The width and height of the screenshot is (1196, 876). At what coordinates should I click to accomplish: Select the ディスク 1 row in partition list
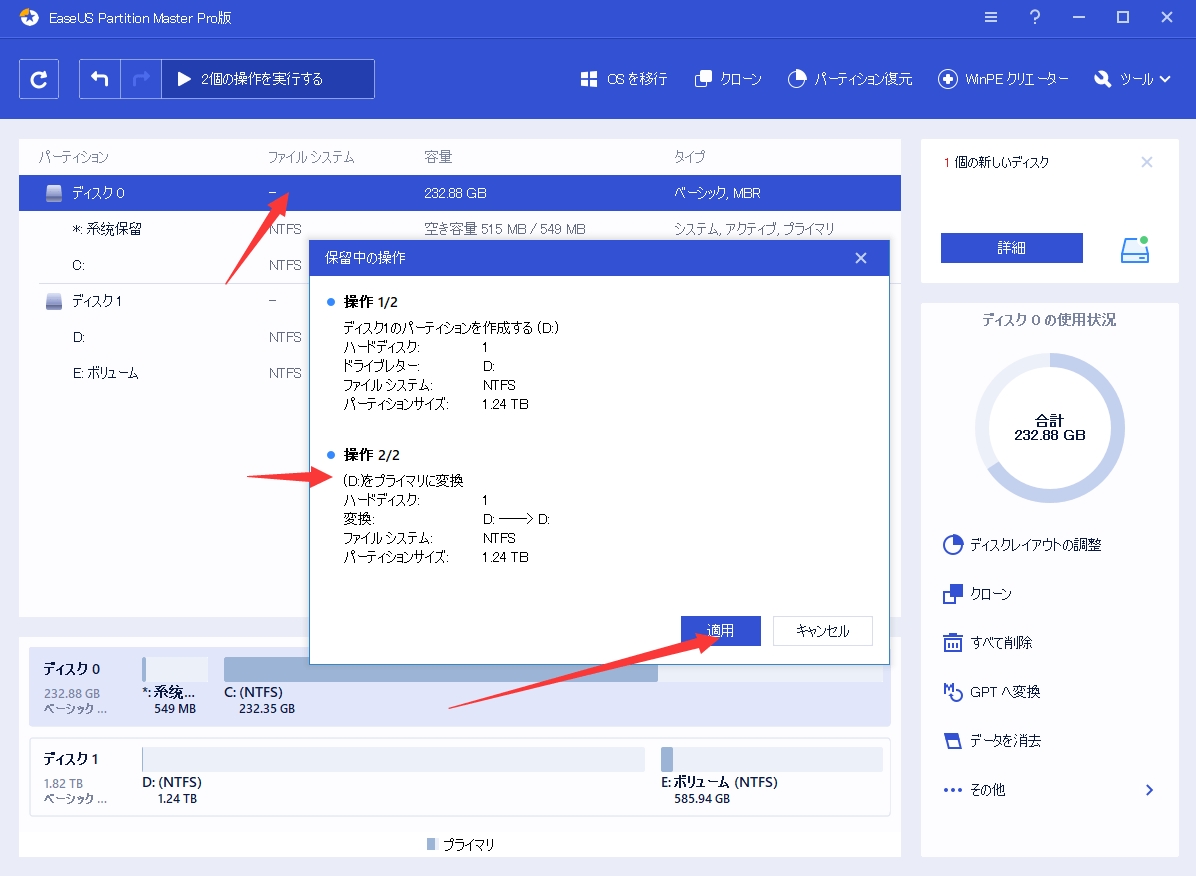(x=164, y=301)
